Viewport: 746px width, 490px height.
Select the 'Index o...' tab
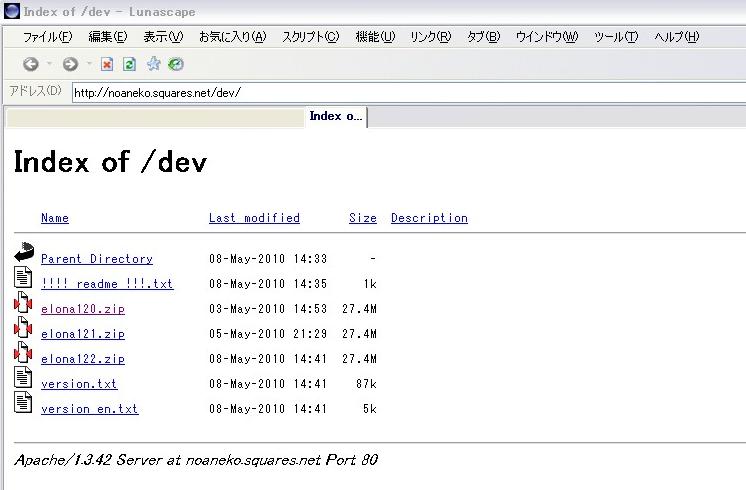point(336,117)
